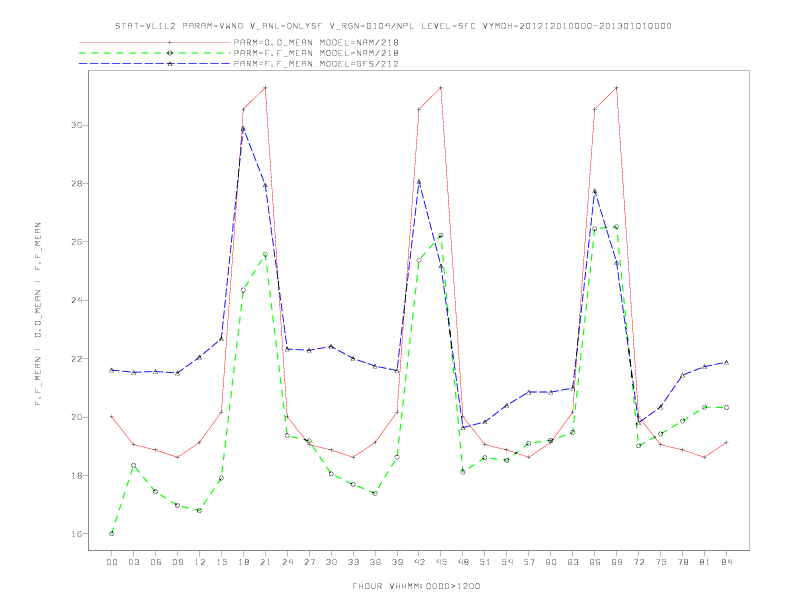Click the blue GFS point at hour 00
The image size is (792, 612).
click(112, 370)
